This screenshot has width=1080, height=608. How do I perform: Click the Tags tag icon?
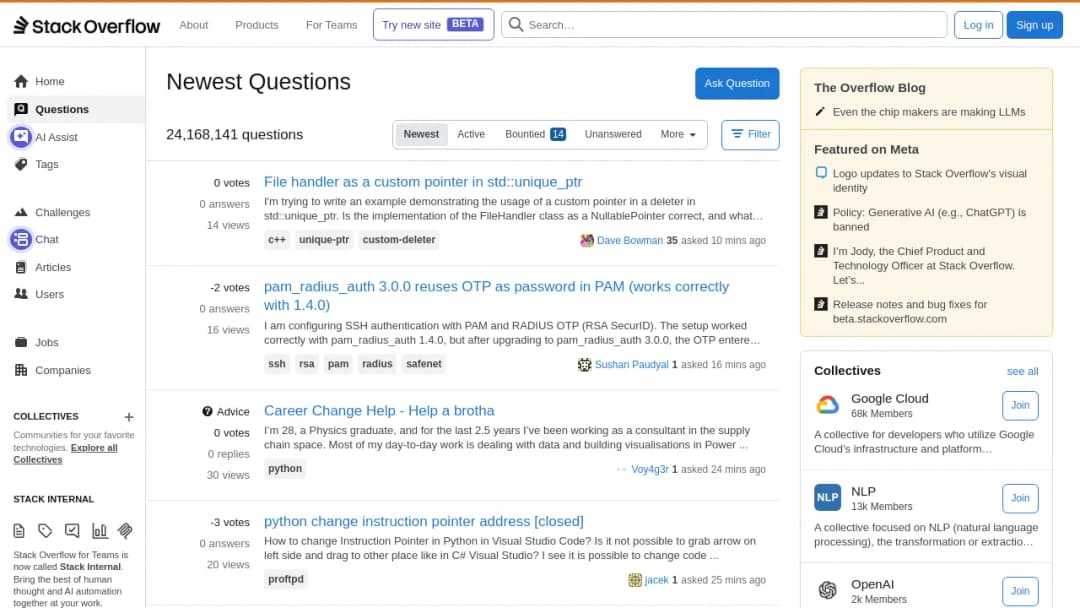click(x=21, y=165)
